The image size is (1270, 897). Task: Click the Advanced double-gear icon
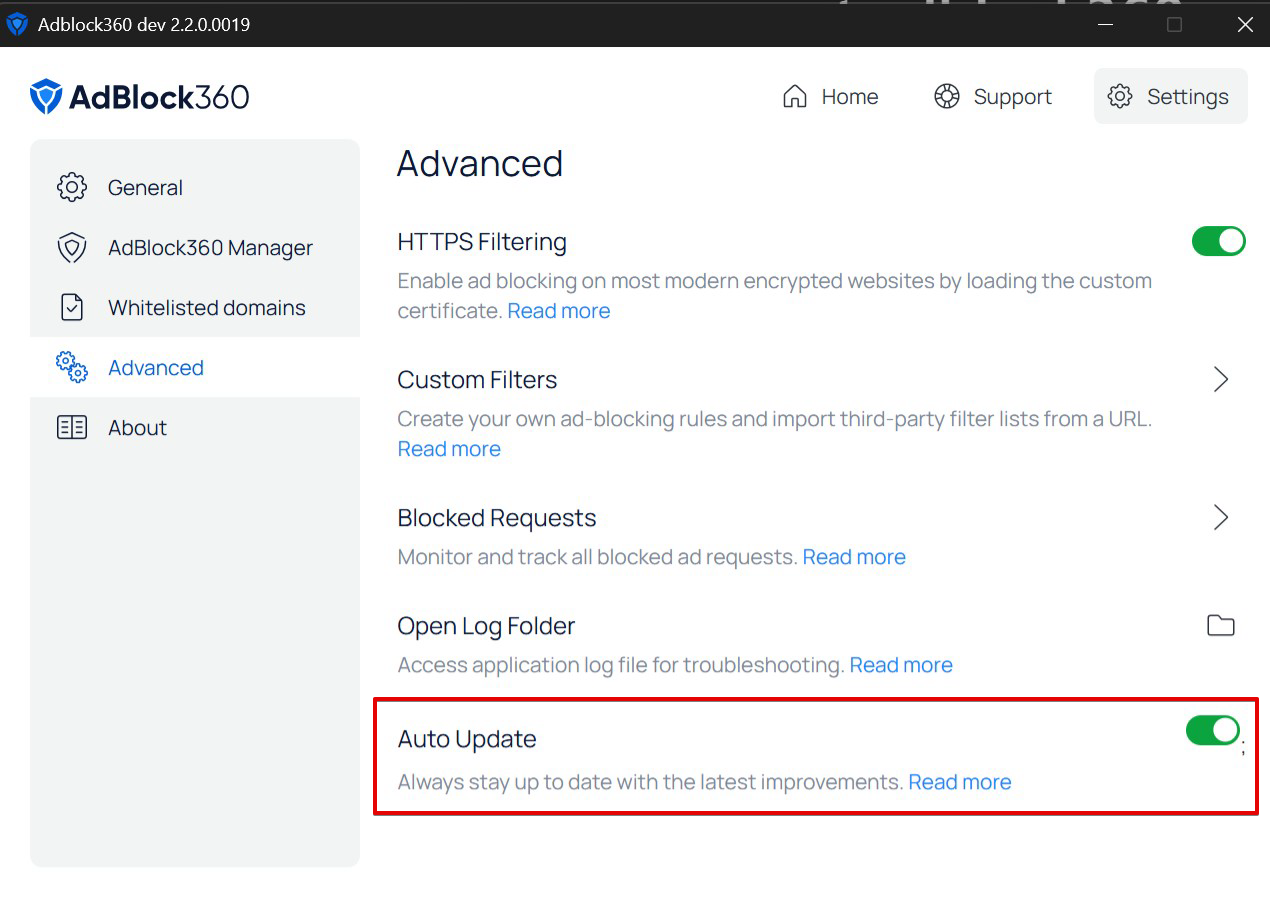72,368
